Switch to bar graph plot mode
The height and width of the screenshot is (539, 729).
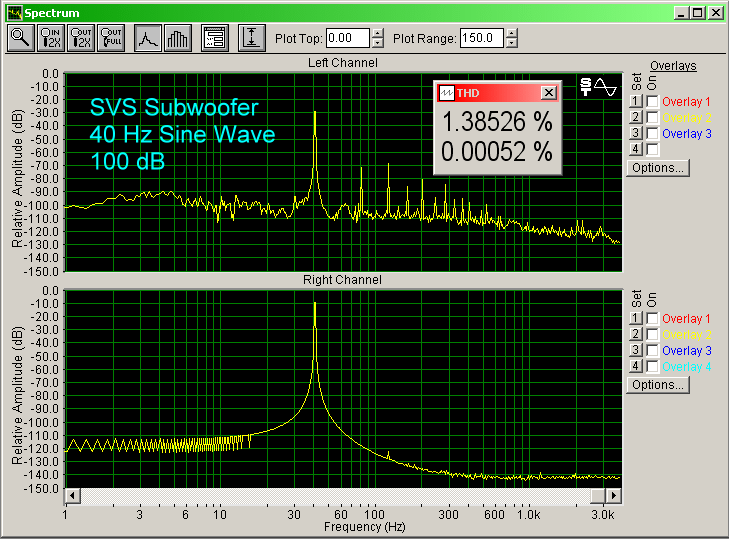coord(178,38)
